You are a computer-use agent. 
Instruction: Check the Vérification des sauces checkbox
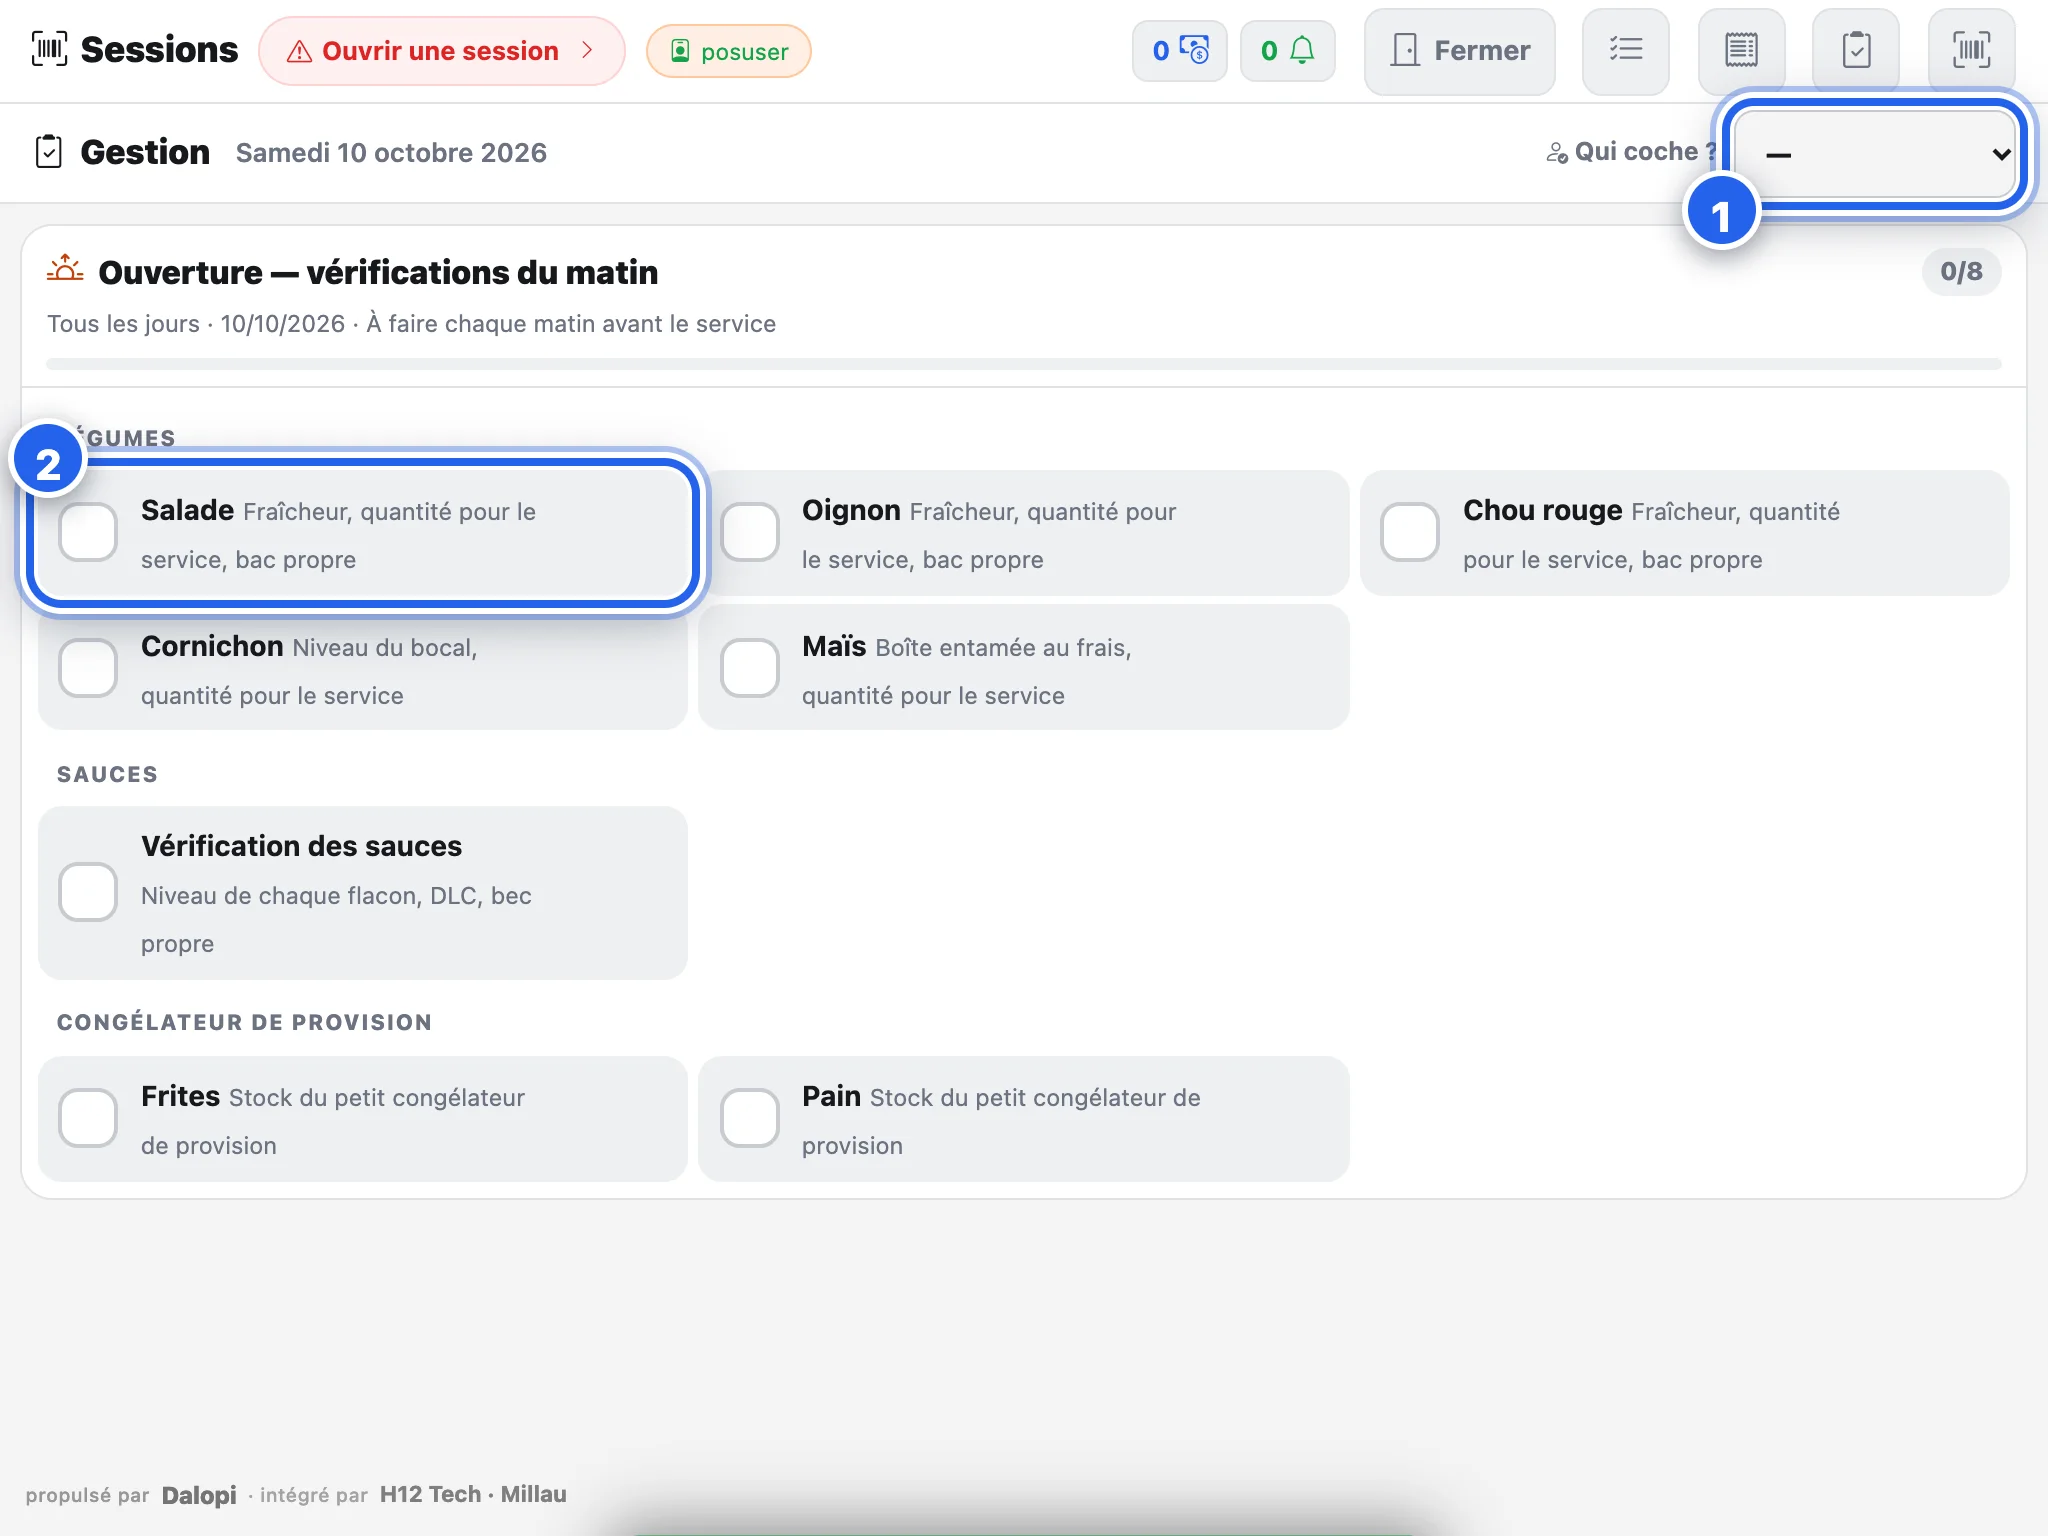coord(88,892)
